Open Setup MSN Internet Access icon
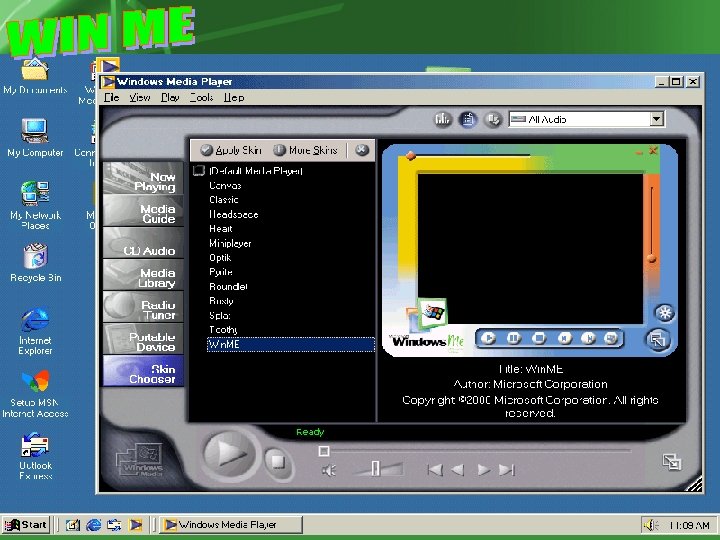Viewport: 720px width, 540px height. point(35,394)
